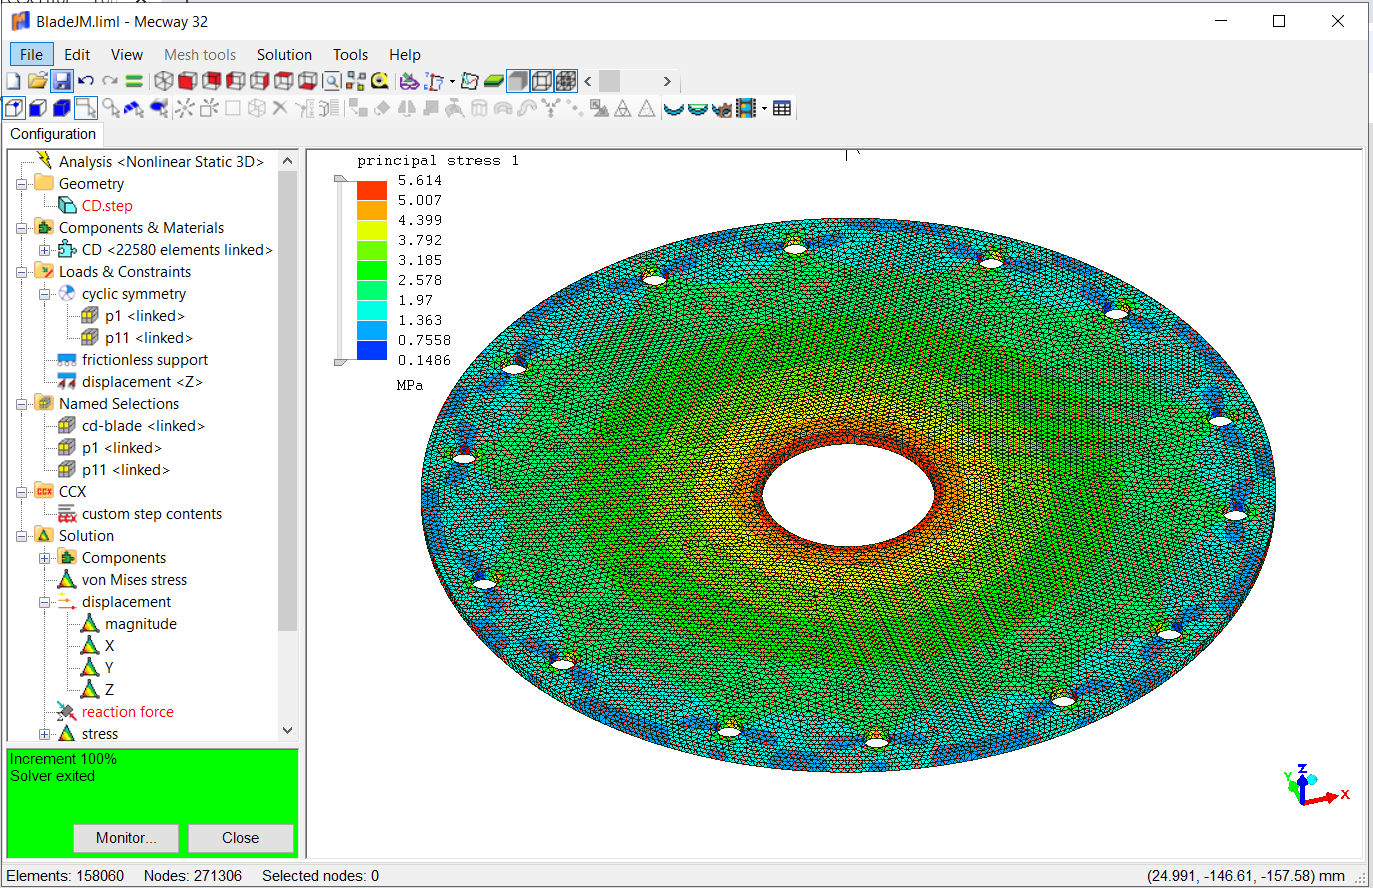
Task: Open the tape measure tool
Action: 380,81
